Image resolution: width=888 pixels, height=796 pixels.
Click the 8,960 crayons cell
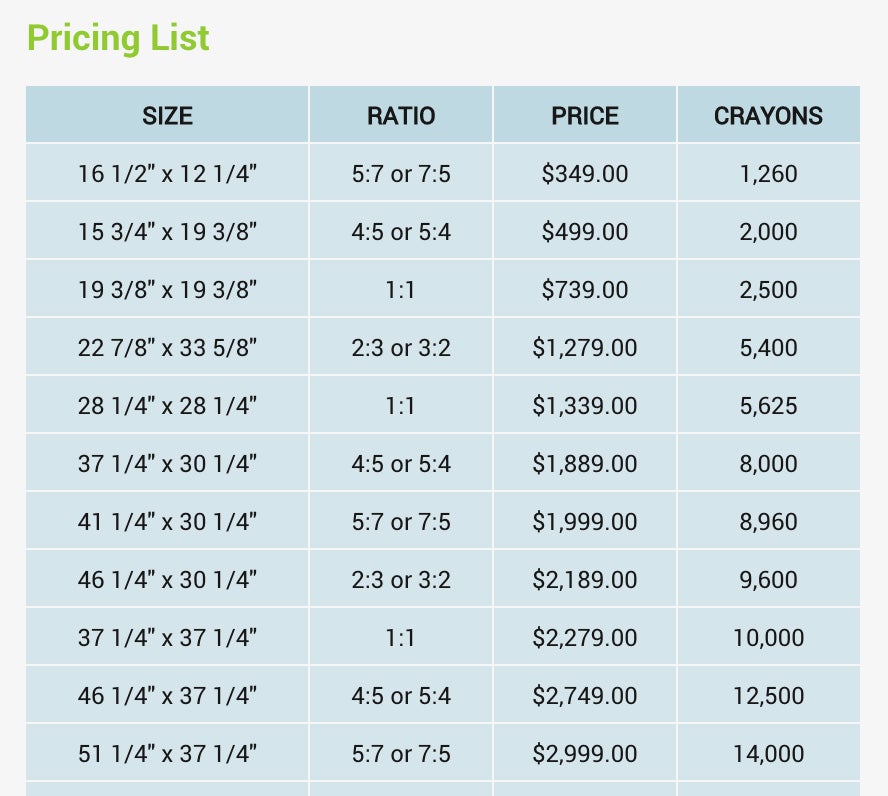pos(768,522)
